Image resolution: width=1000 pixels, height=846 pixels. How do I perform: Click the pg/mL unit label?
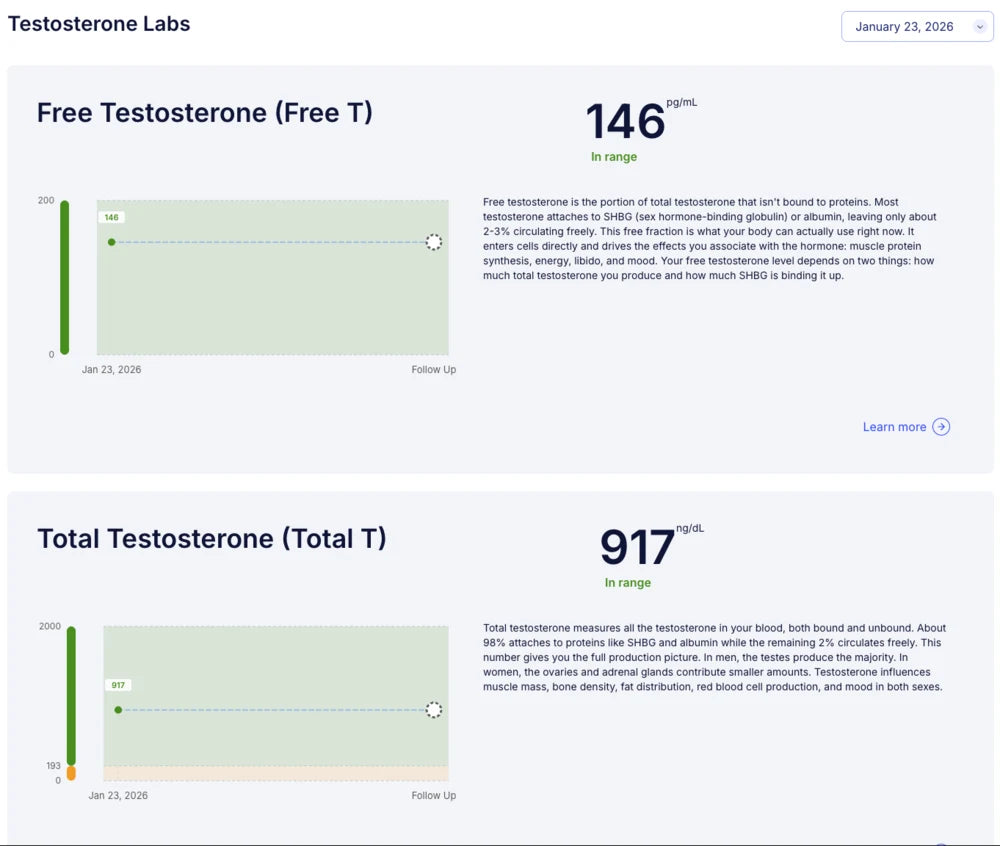682,102
